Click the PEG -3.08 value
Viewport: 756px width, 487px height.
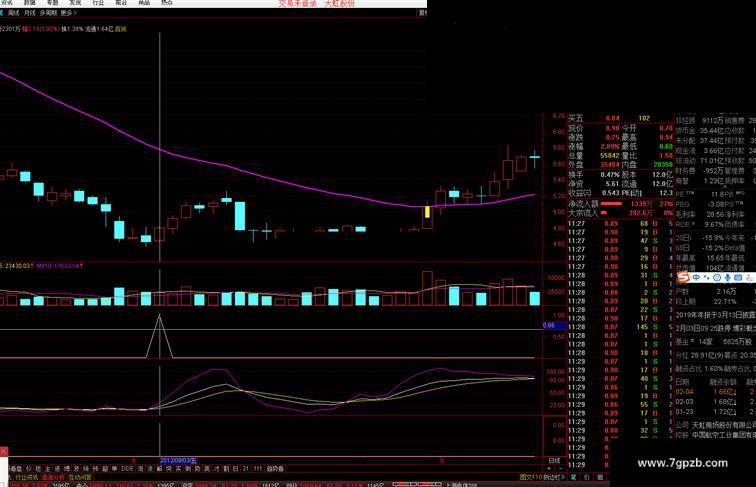point(715,204)
